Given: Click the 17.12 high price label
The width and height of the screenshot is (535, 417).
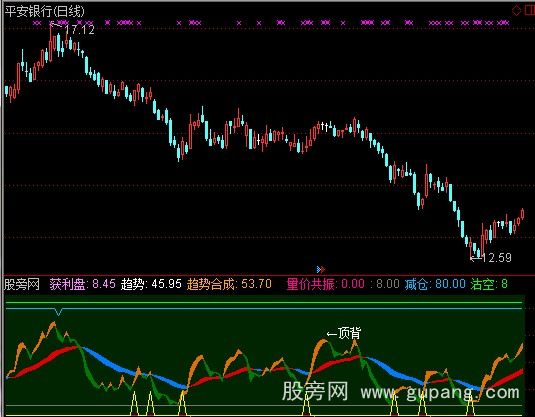Looking at the screenshot, I should [x=79, y=30].
